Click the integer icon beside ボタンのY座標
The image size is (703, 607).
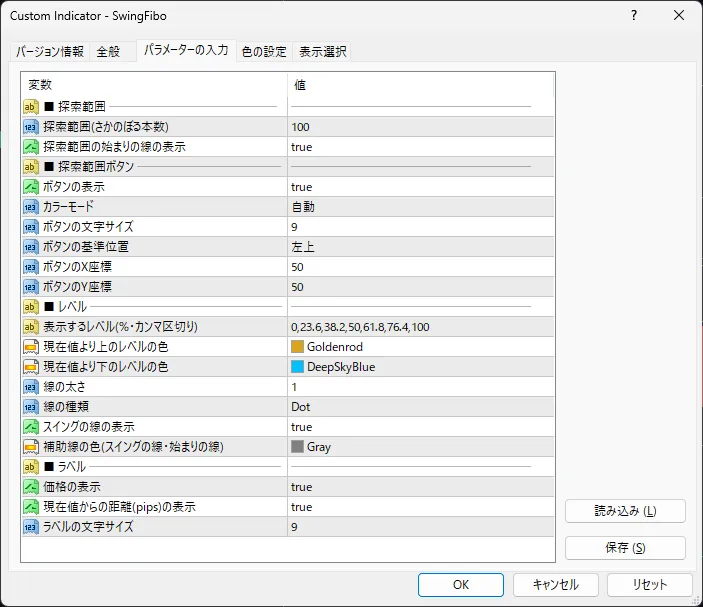pos(30,286)
